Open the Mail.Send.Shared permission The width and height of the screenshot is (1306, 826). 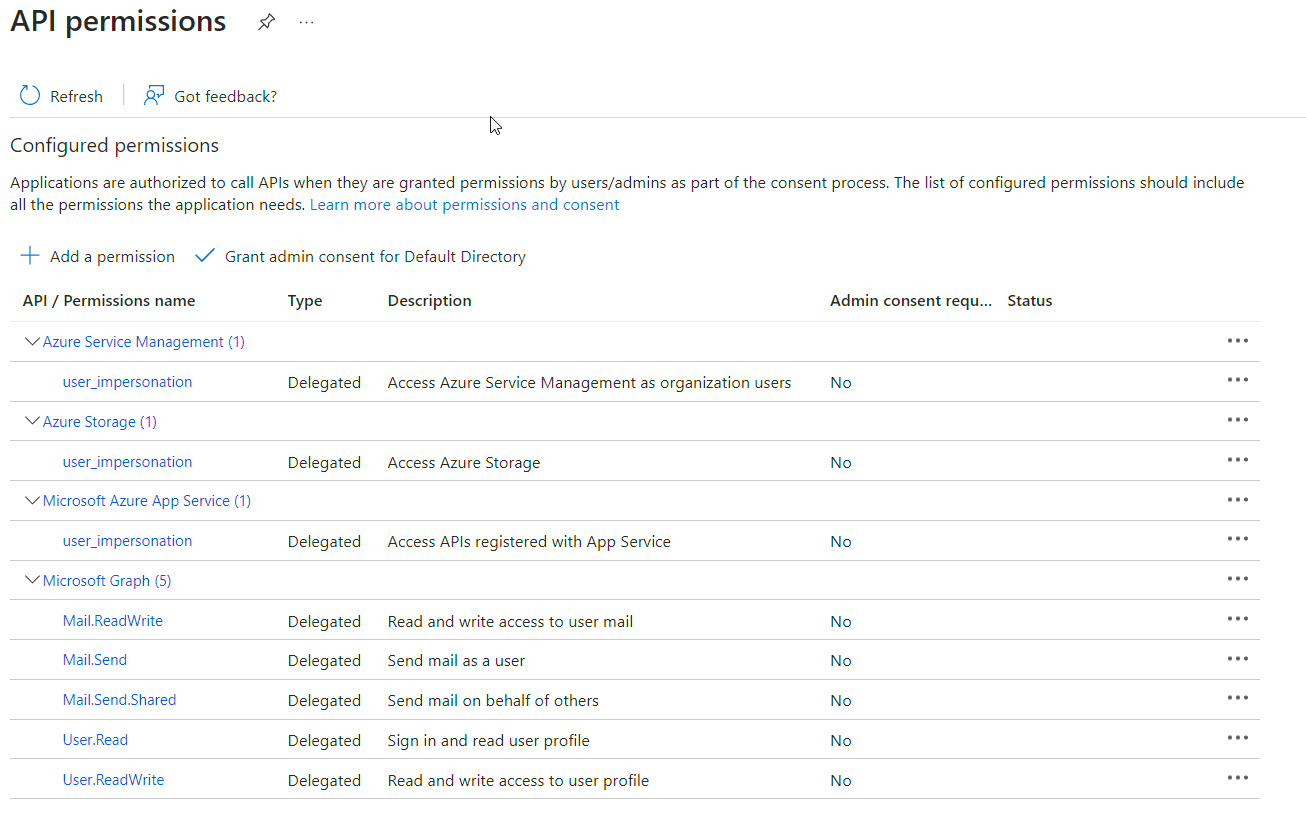pyautogui.click(x=119, y=700)
